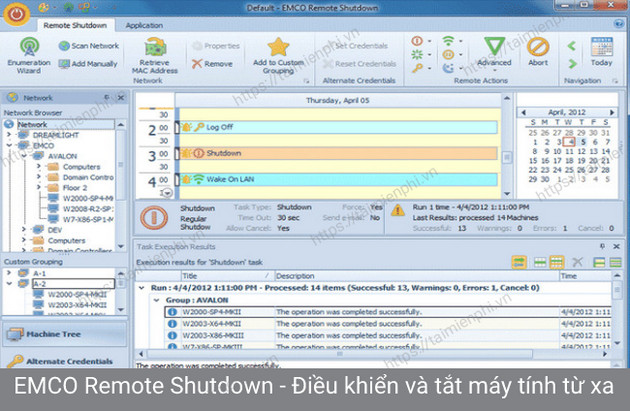Screen dimensions: 630x411
Task: Sort results by Title column
Action: [227, 276]
